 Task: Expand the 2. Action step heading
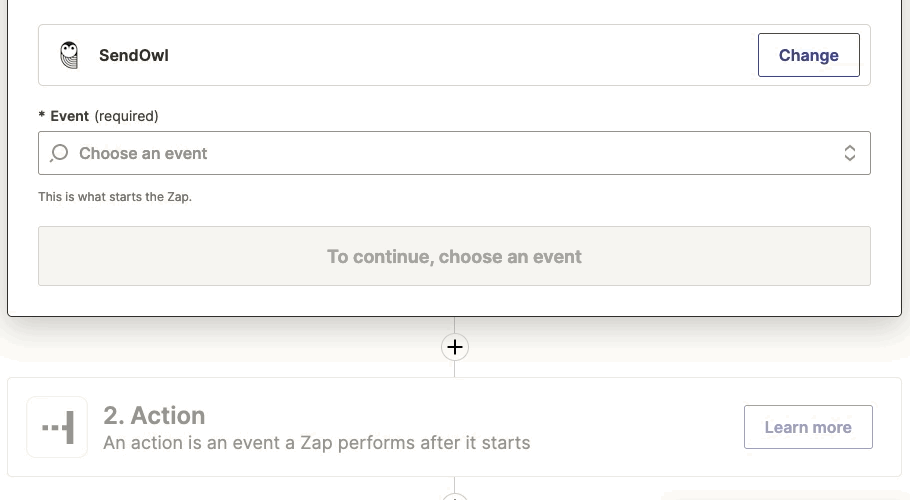coord(154,415)
